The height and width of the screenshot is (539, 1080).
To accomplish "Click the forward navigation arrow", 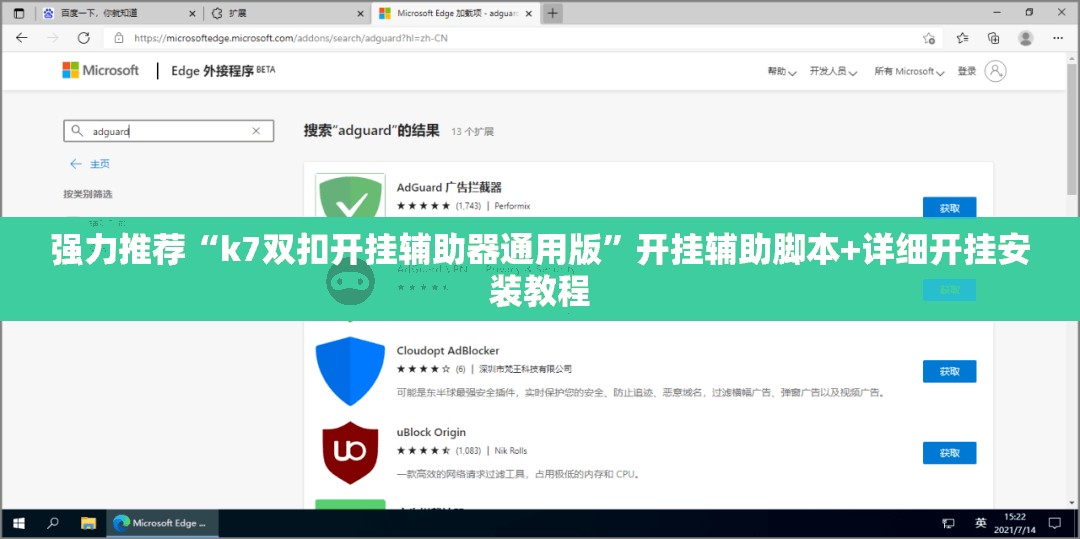I will (52, 38).
